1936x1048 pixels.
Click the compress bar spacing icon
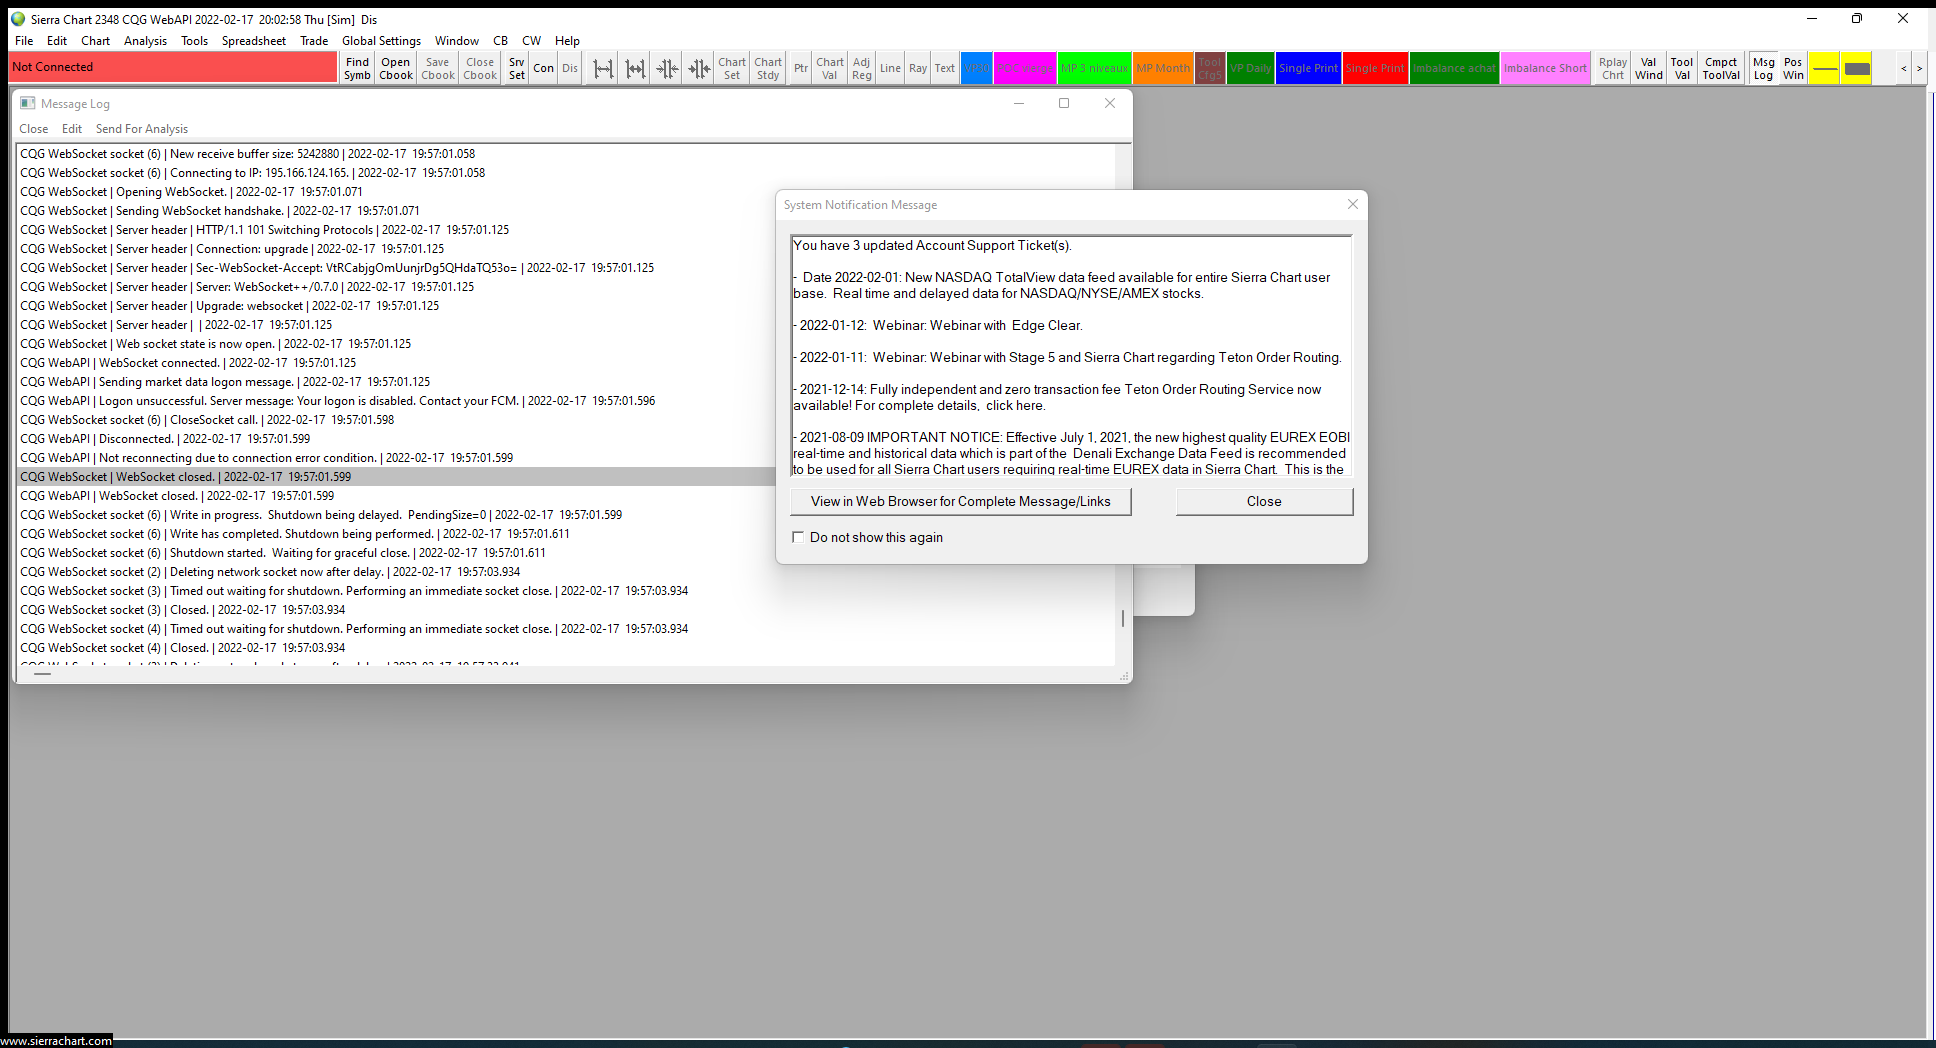click(x=667, y=68)
